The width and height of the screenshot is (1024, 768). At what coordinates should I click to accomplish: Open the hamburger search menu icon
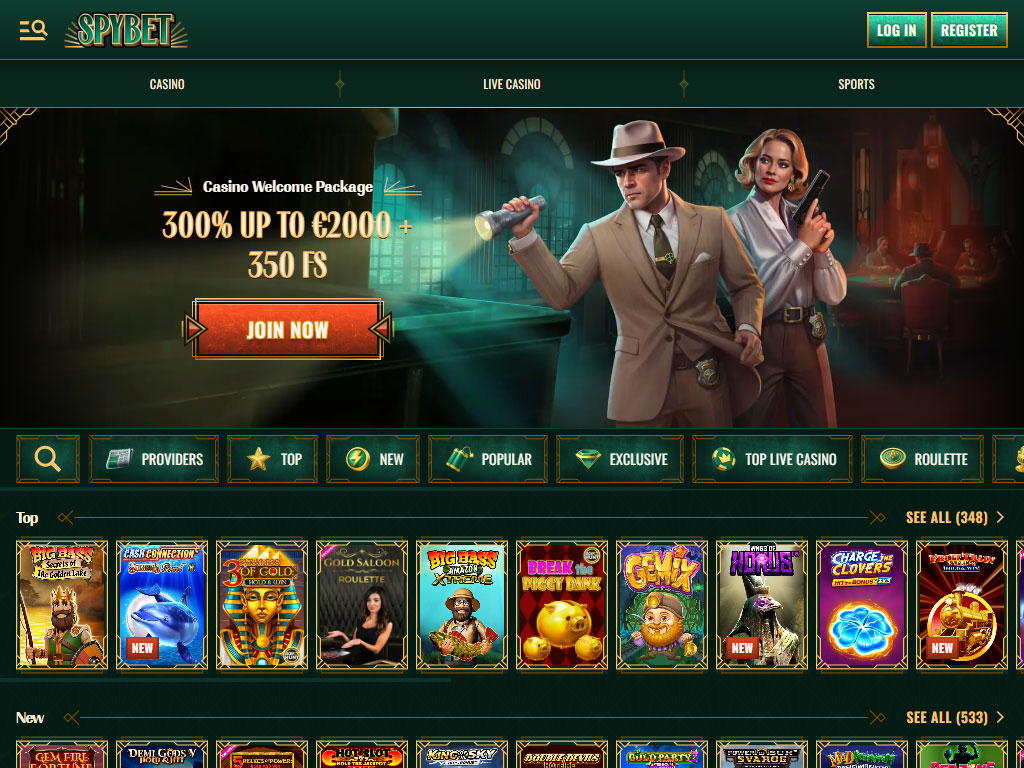(33, 30)
